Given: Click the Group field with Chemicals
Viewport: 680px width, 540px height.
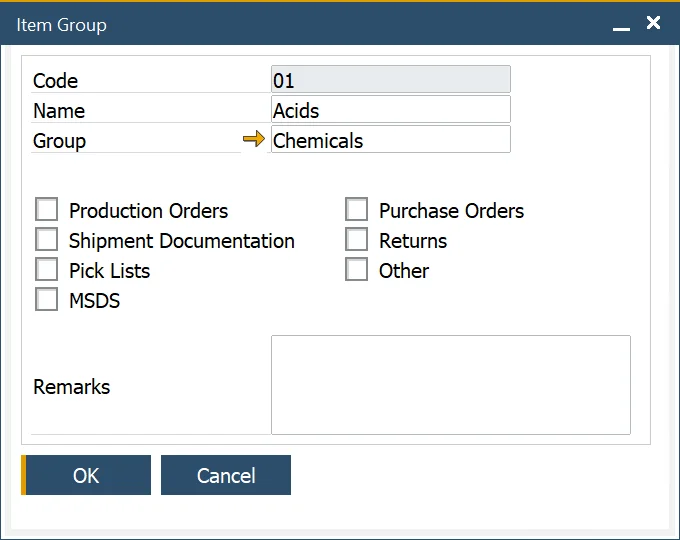Looking at the screenshot, I should point(390,140).
